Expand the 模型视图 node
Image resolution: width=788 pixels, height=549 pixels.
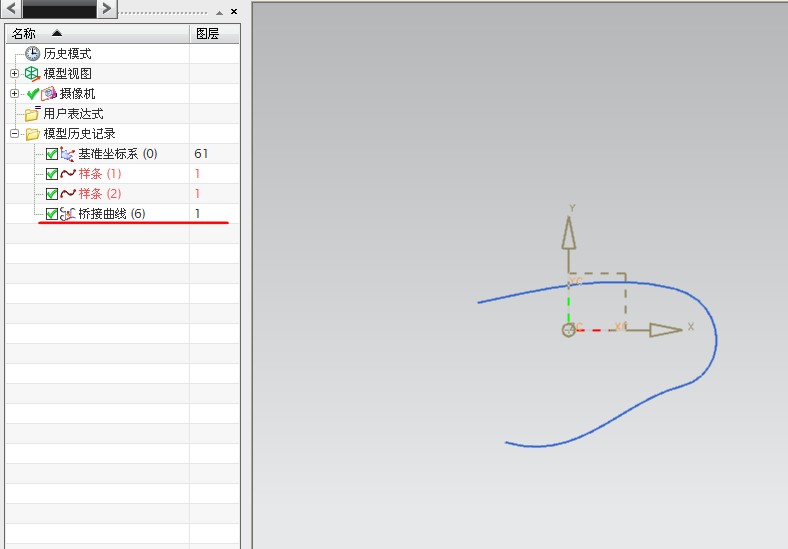tap(15, 73)
